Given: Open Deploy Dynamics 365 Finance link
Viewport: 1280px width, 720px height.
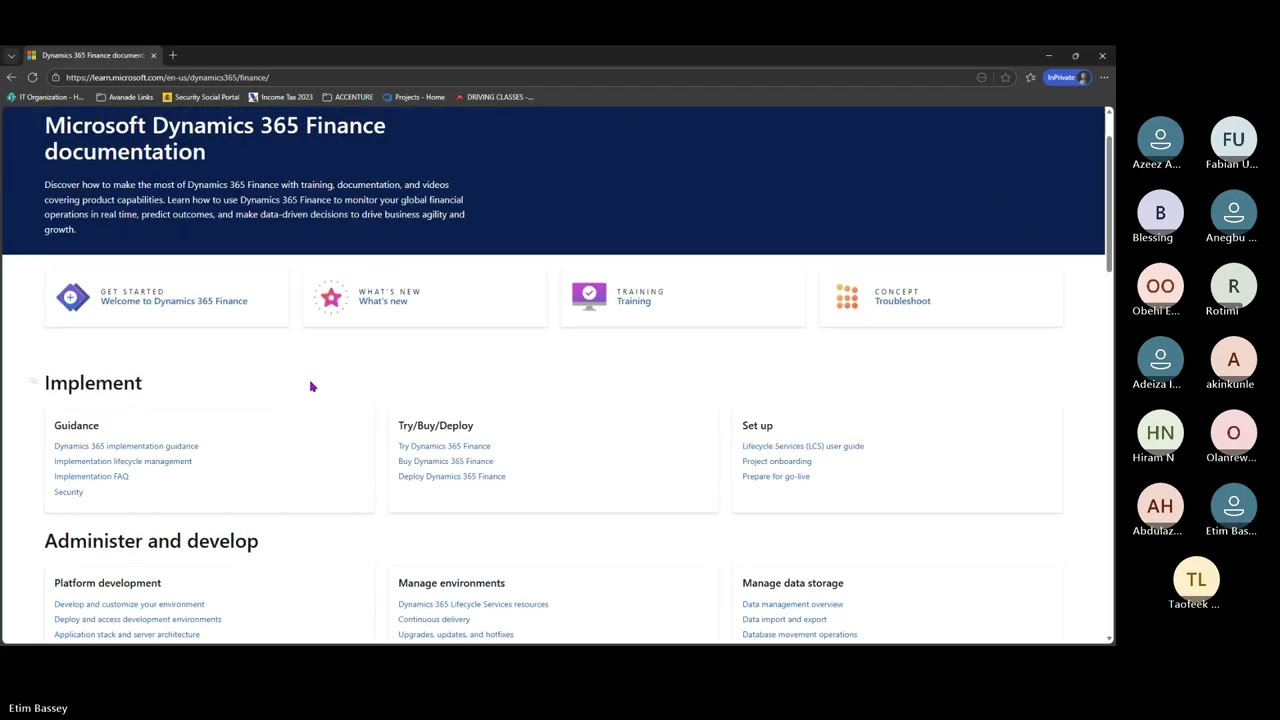Looking at the screenshot, I should coord(452,476).
